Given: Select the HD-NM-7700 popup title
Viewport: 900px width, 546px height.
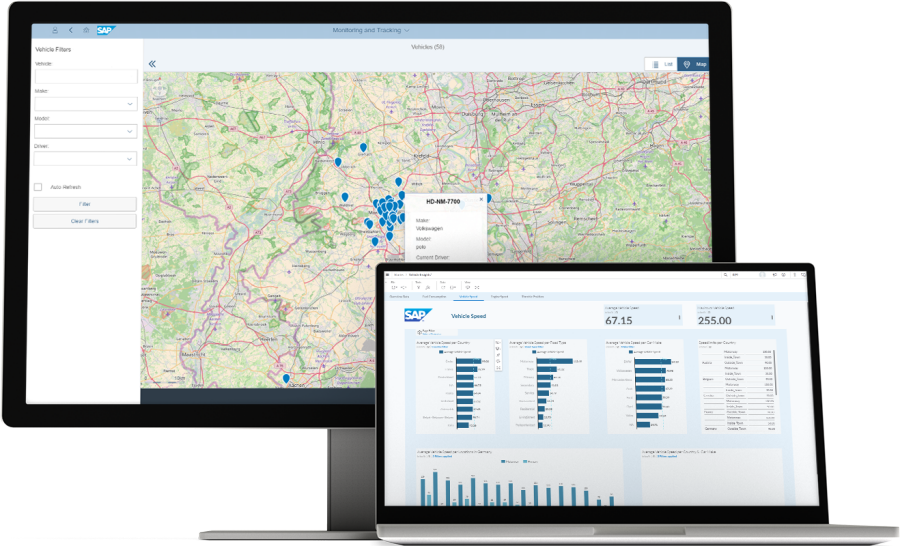Looking at the screenshot, I should point(443,202).
